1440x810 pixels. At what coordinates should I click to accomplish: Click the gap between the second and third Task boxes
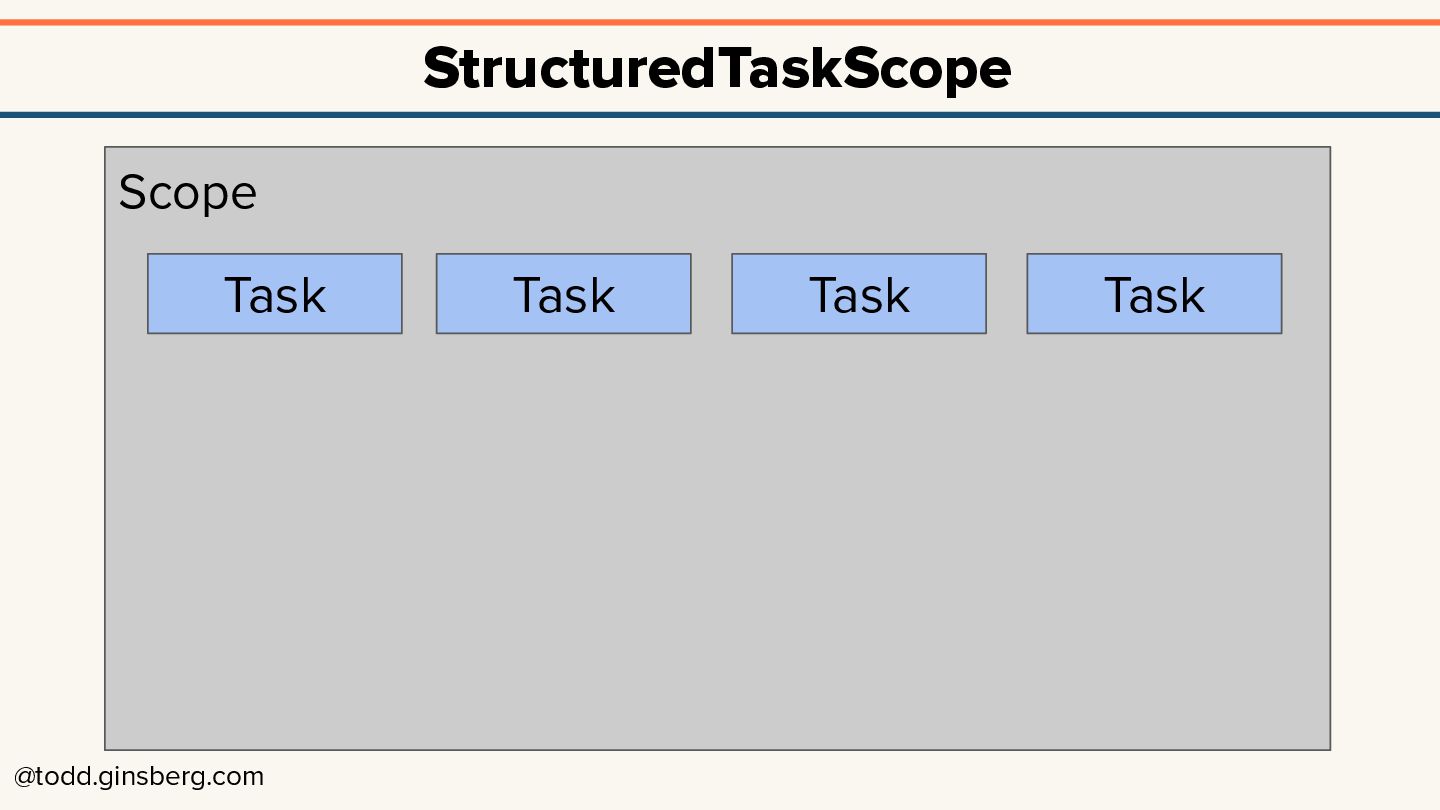coord(711,294)
